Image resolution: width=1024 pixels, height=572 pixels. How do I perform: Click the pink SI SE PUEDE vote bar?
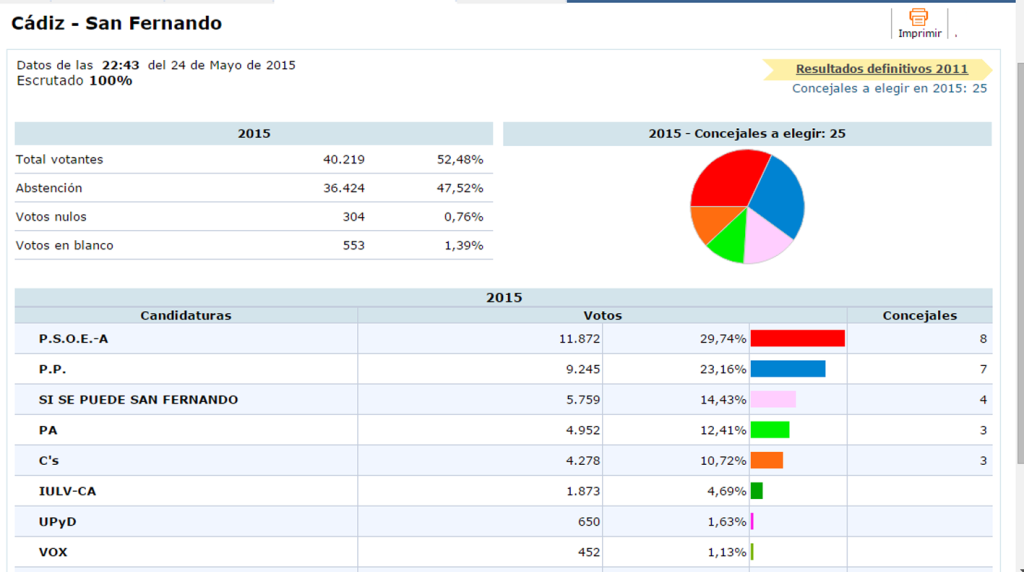[772, 400]
